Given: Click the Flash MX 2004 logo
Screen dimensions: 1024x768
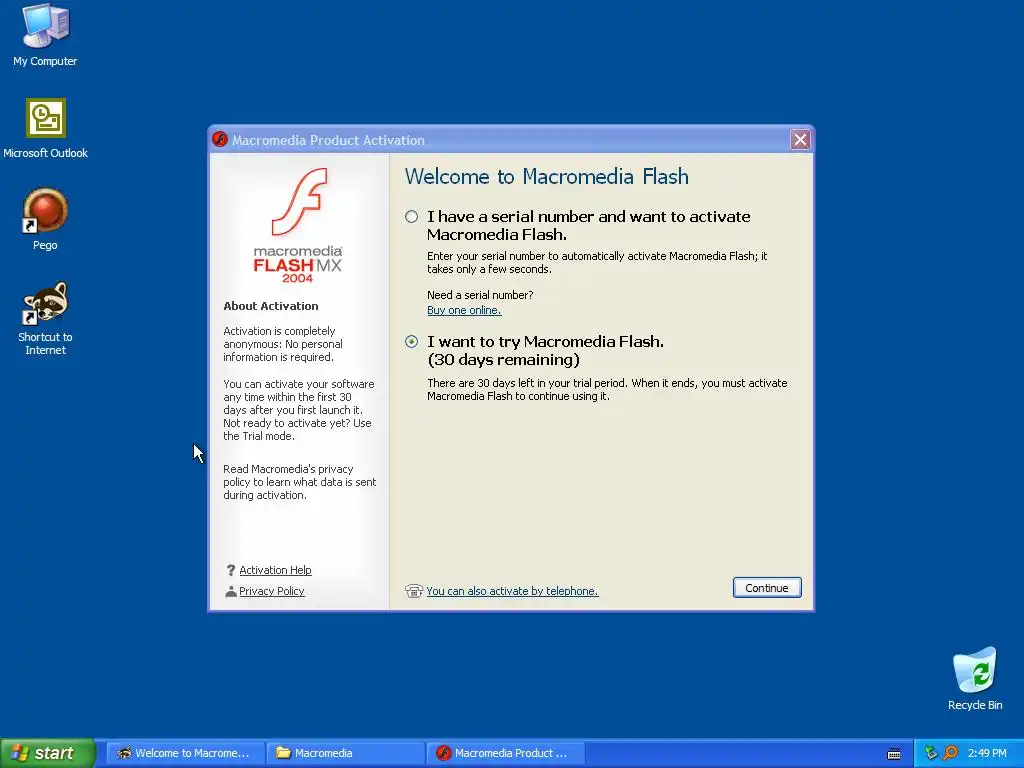Looking at the screenshot, I should 298,225.
